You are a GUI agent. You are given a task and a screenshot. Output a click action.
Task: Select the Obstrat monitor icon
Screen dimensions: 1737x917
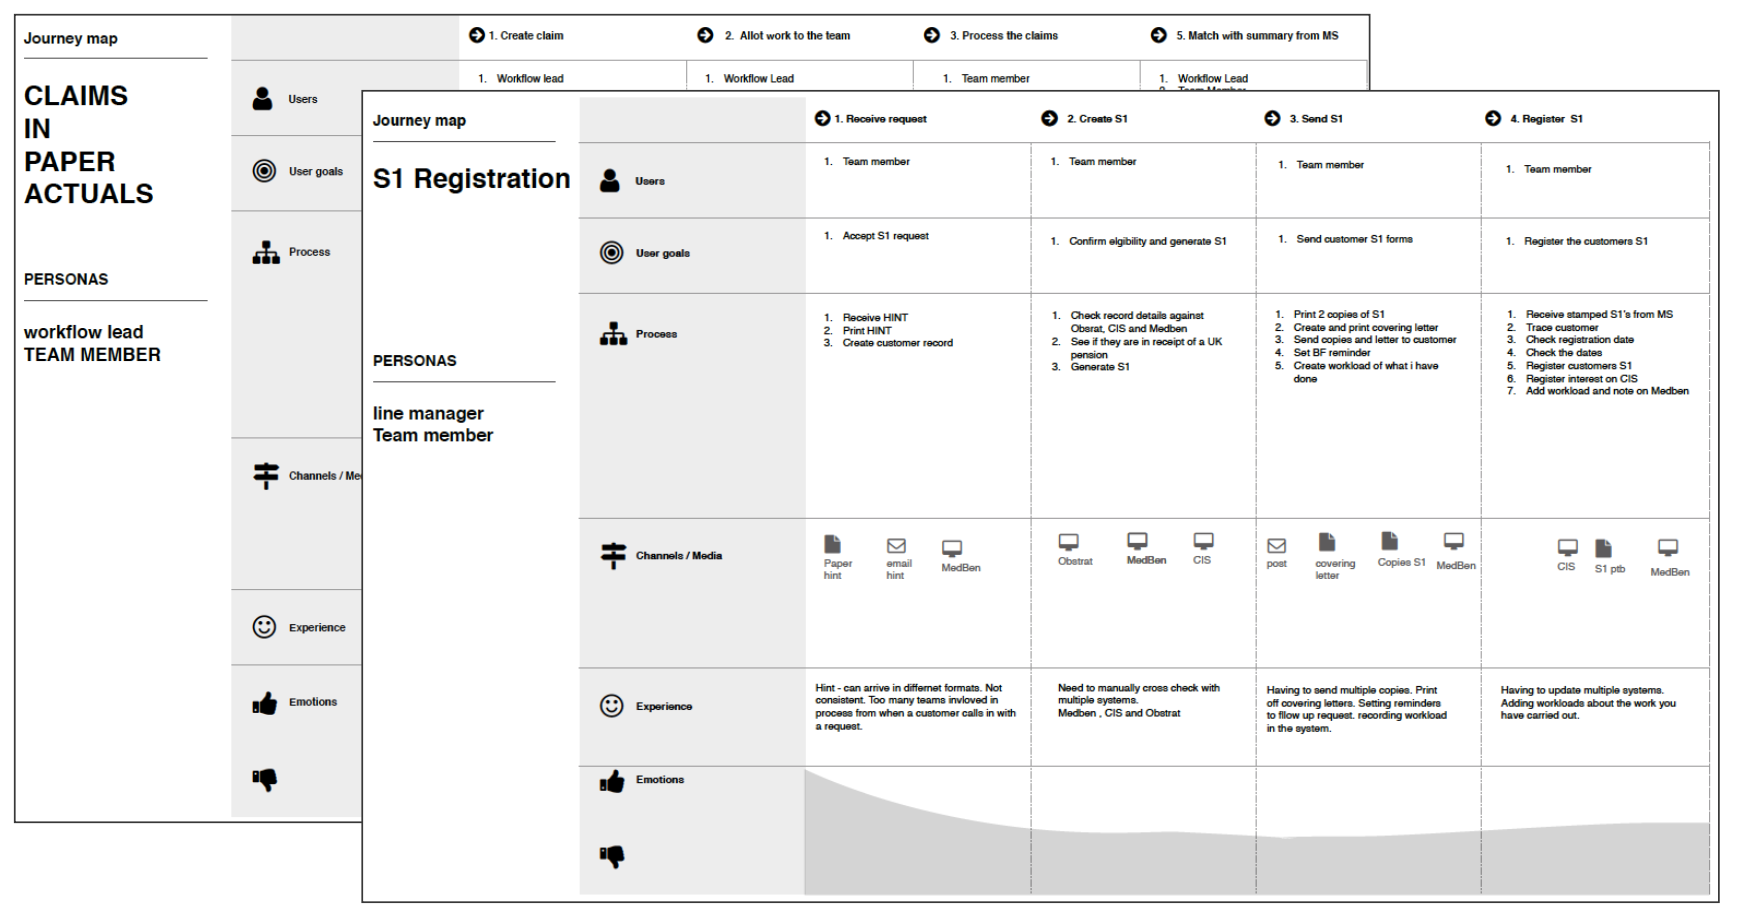click(x=1069, y=542)
